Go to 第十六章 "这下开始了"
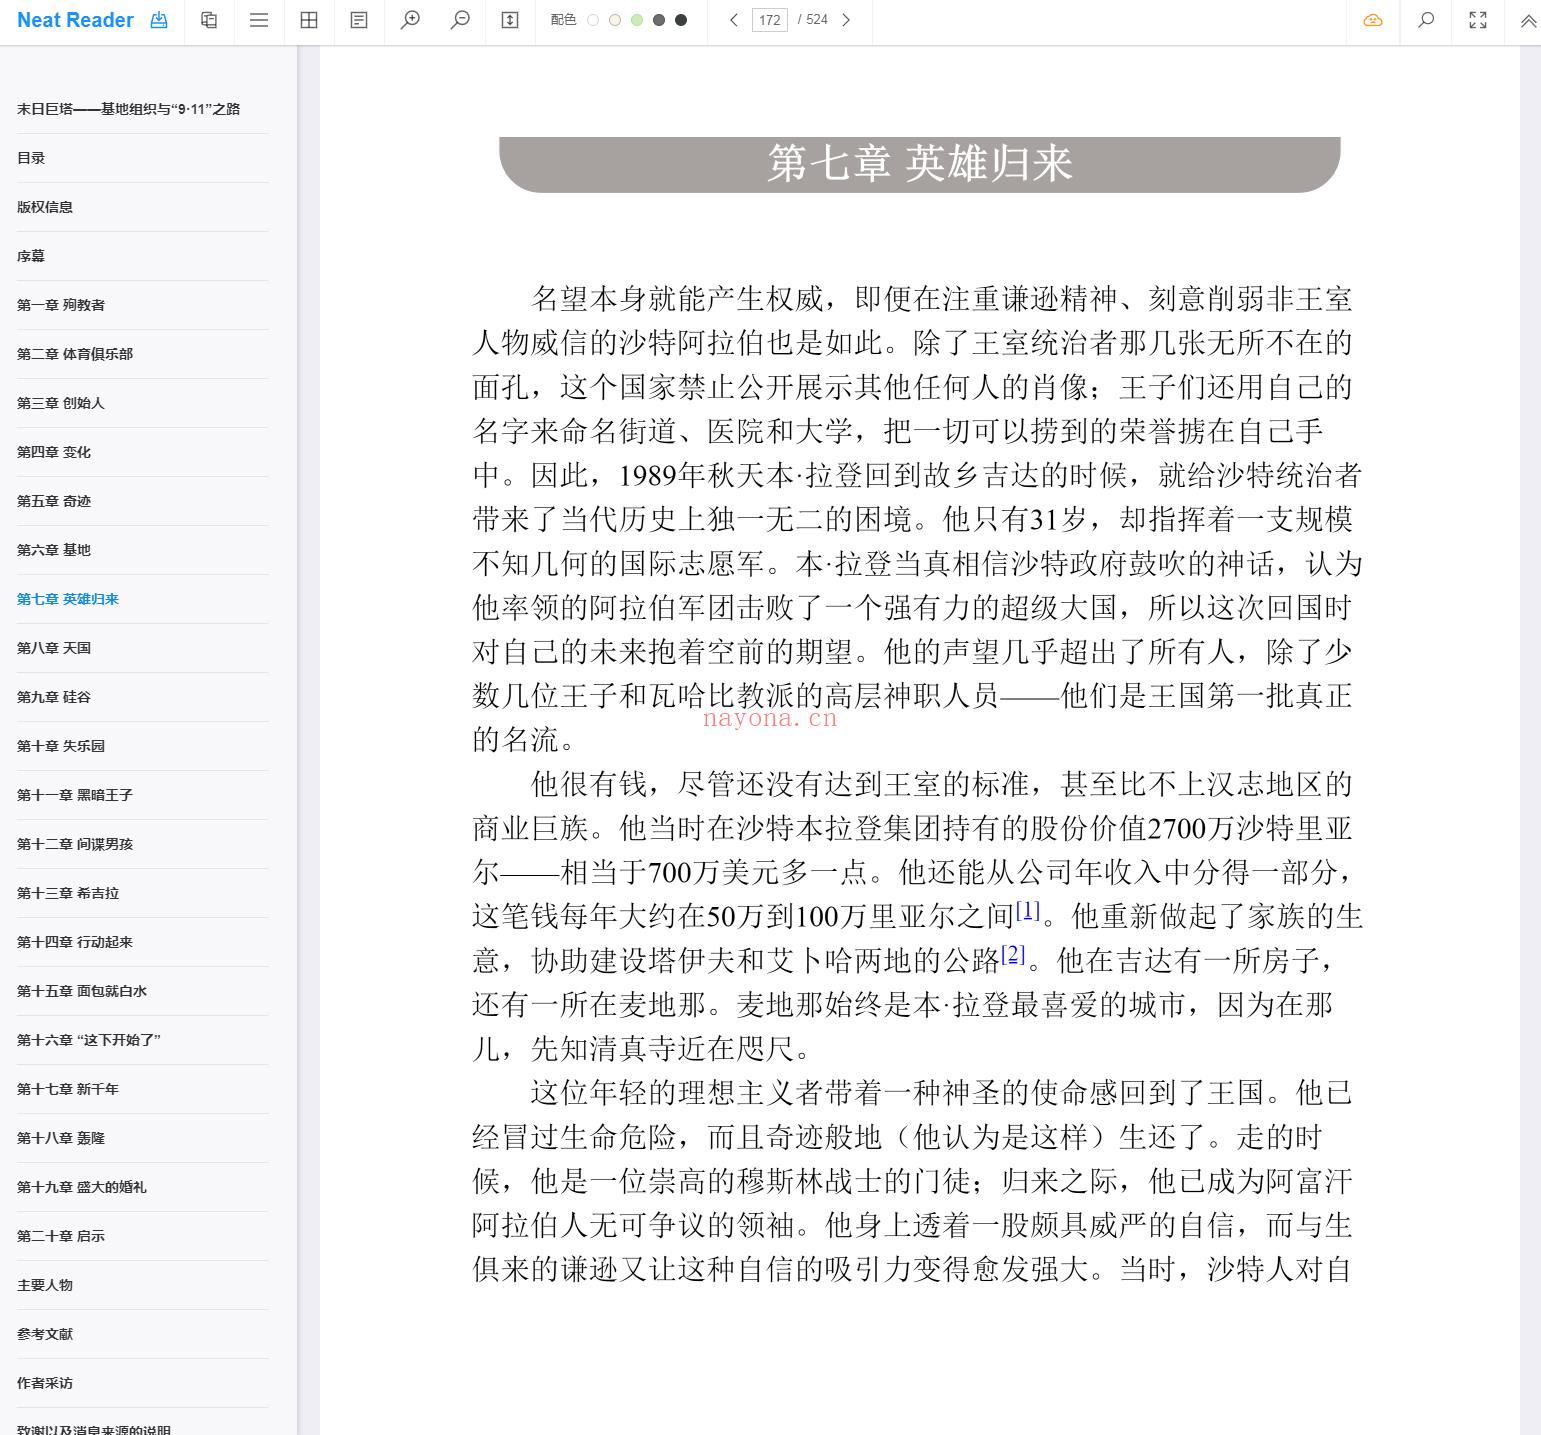This screenshot has width=1541, height=1435. point(89,1040)
